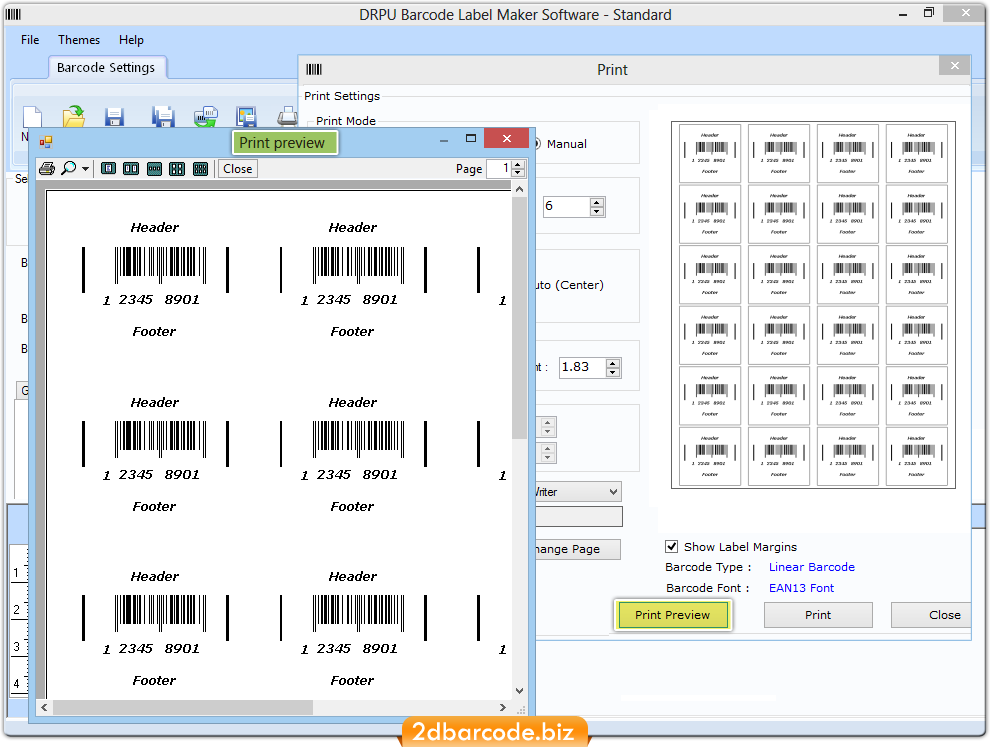Click the barcode icon in the Print dialog title bar
990x747 pixels.
click(314, 69)
